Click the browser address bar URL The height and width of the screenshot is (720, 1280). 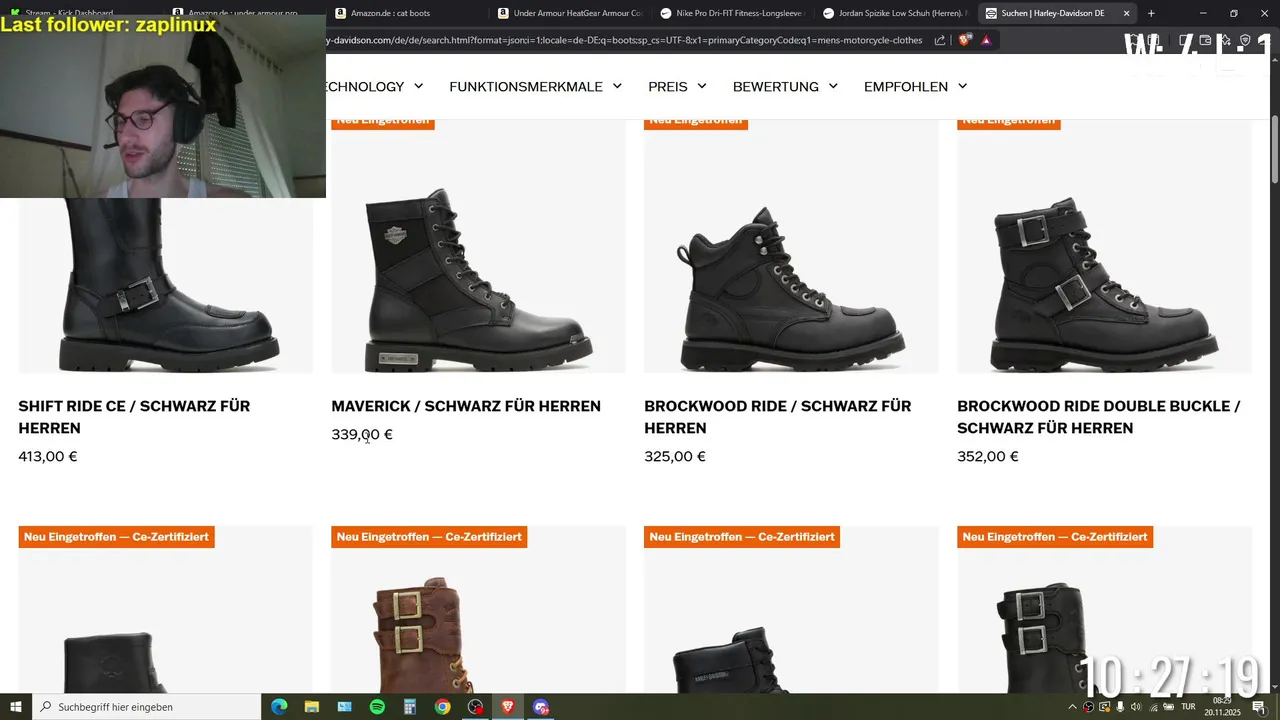tap(624, 40)
